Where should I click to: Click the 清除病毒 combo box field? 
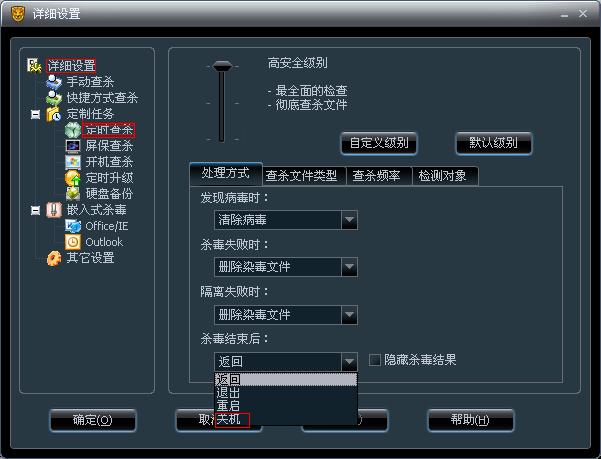click(286, 220)
